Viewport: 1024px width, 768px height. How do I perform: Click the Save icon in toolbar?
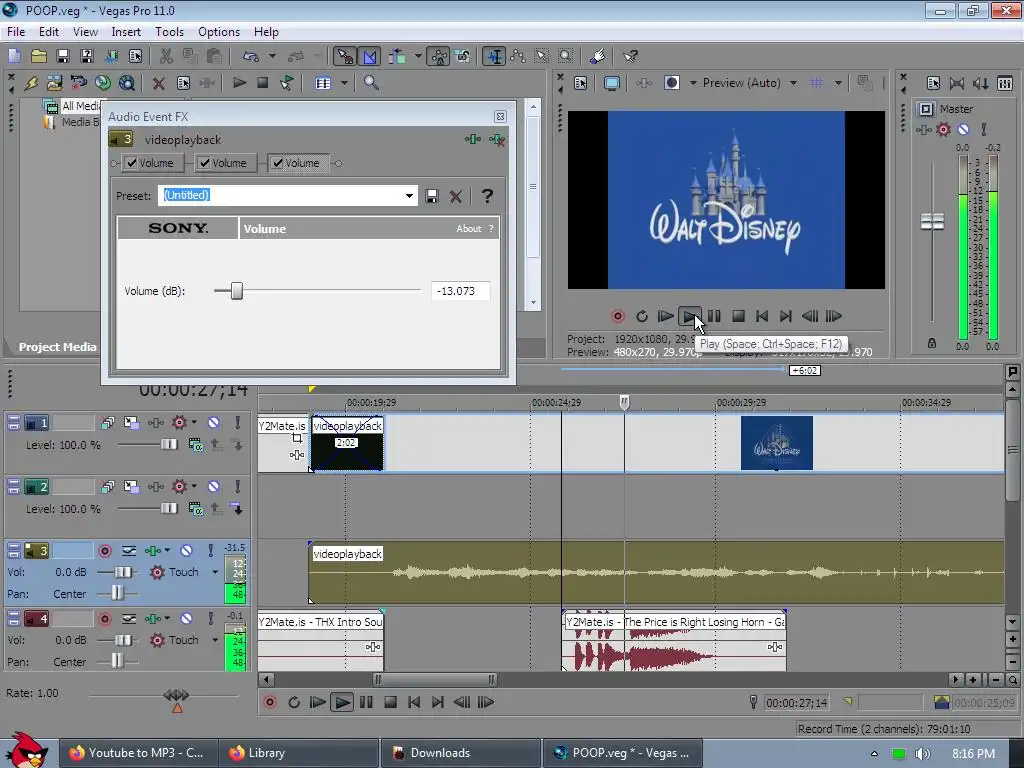tap(63, 57)
